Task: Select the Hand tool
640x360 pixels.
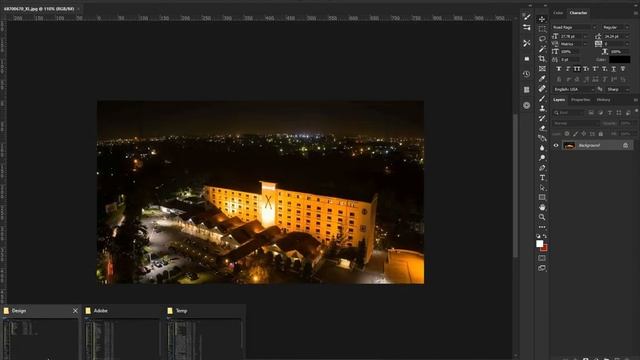Action: click(x=542, y=207)
